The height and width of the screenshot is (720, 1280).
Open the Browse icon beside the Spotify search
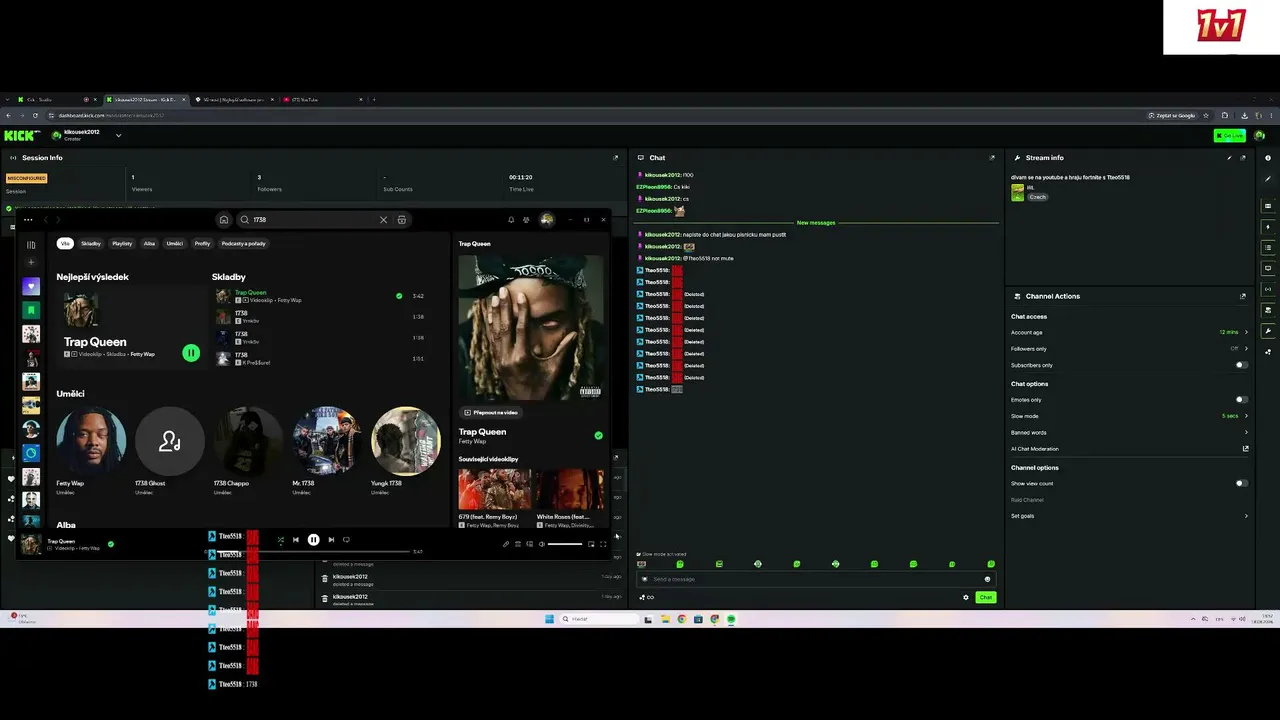click(402, 220)
